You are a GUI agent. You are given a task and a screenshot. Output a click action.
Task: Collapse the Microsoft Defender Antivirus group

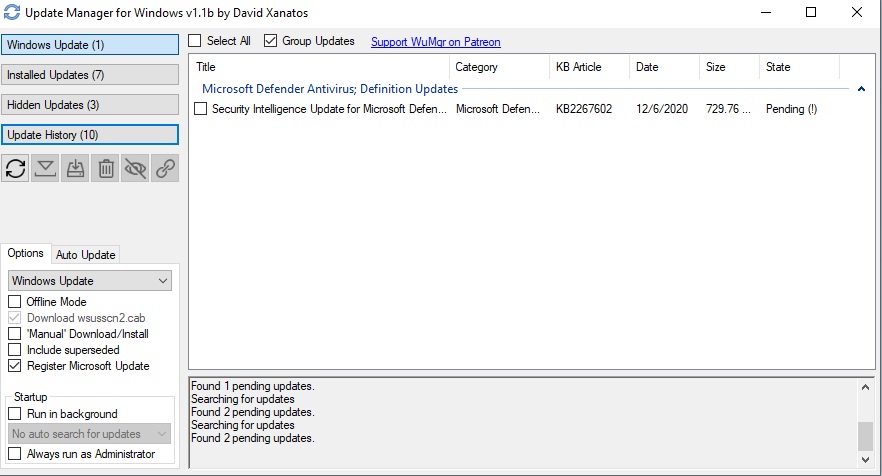point(860,89)
